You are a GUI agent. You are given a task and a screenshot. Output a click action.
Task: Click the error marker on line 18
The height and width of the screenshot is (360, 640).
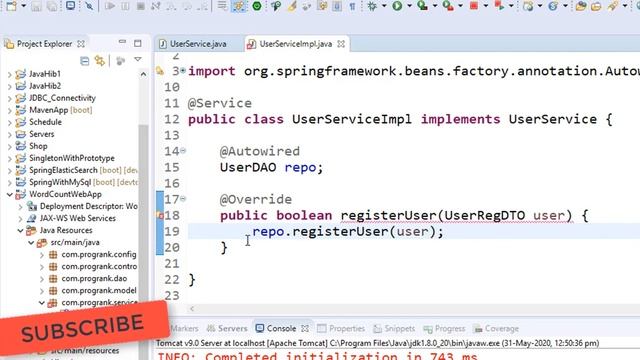click(160, 215)
